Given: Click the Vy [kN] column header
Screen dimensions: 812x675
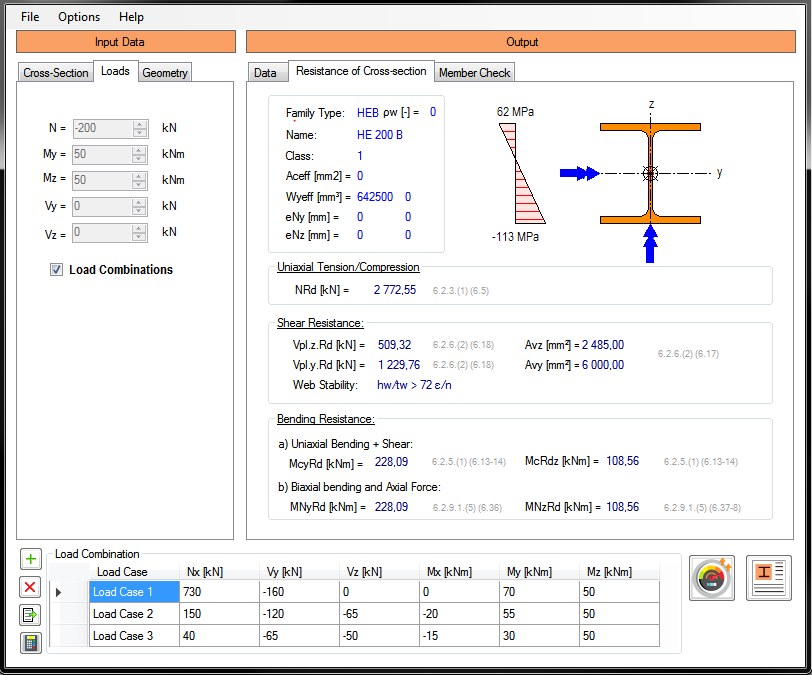Looking at the screenshot, I should point(299,572).
